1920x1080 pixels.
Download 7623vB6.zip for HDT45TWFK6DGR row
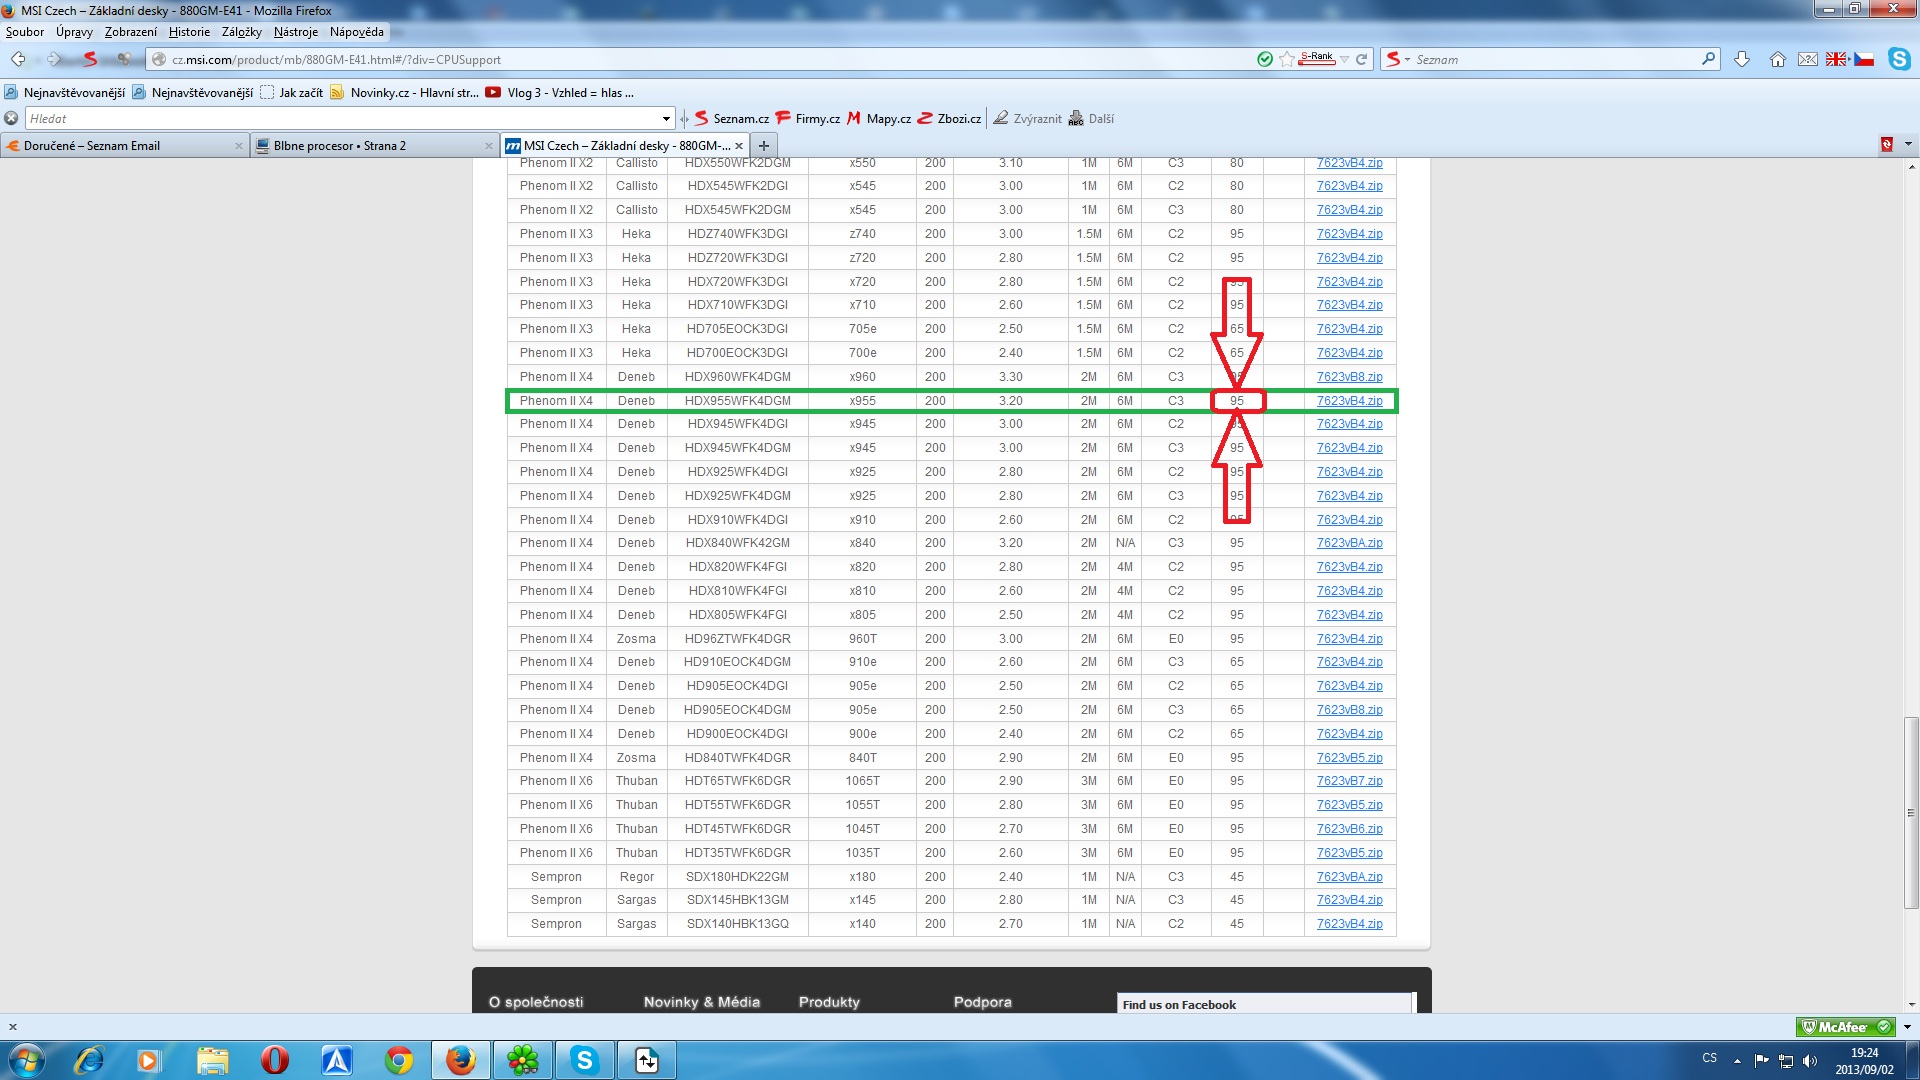tap(1349, 829)
